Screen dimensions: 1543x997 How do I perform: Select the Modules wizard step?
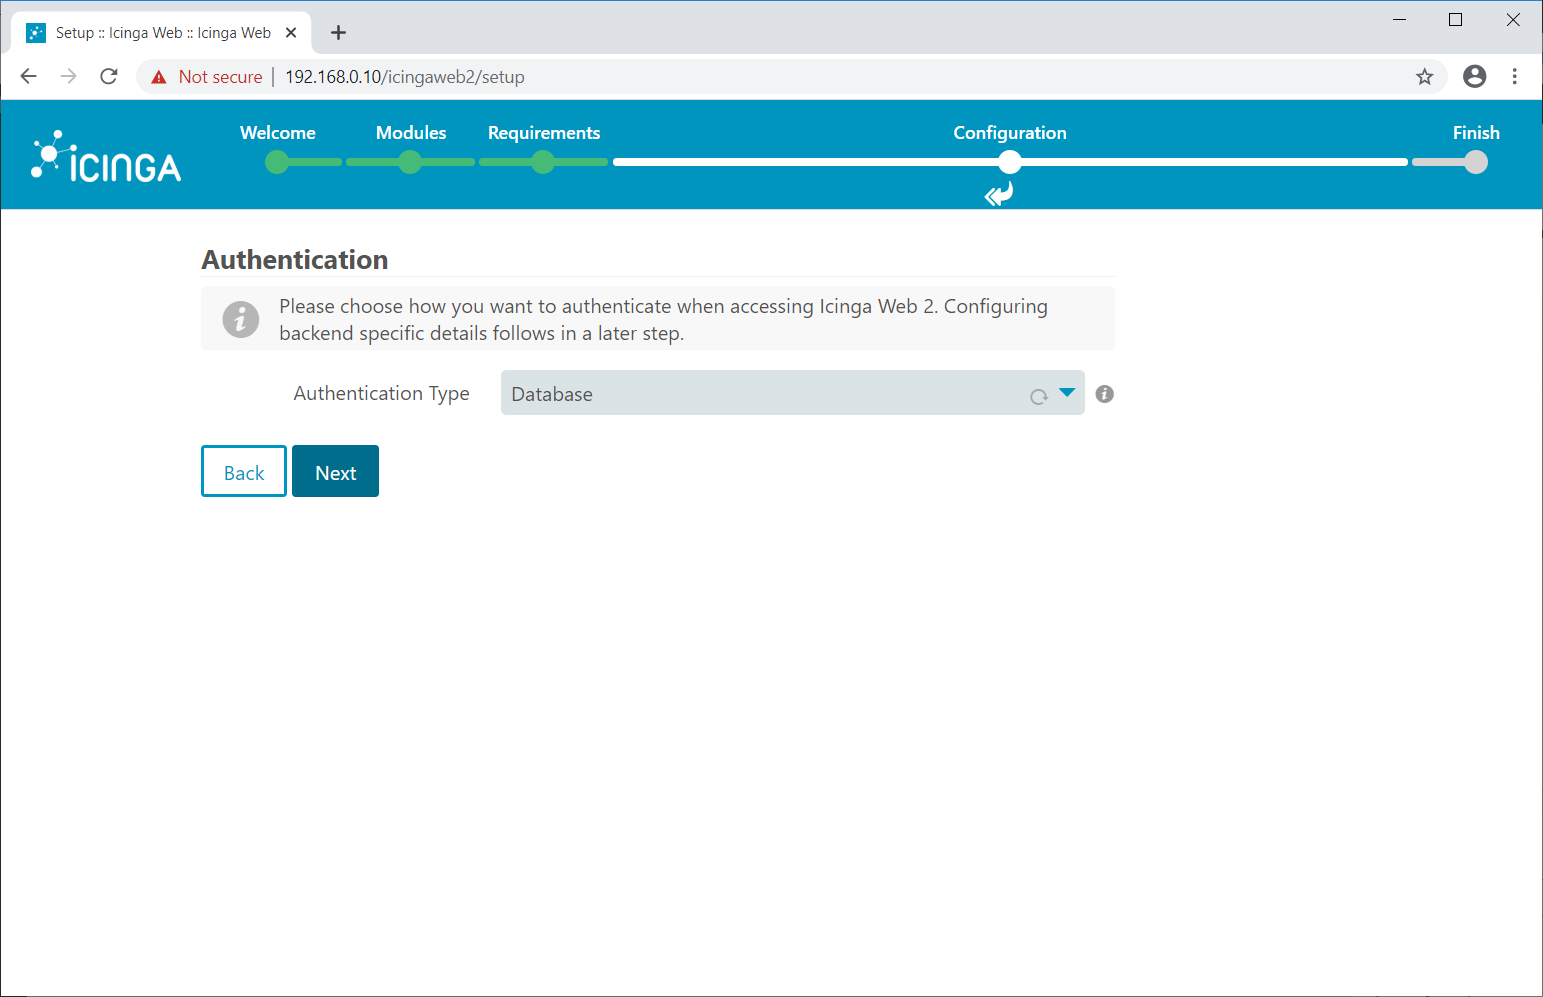tap(410, 162)
